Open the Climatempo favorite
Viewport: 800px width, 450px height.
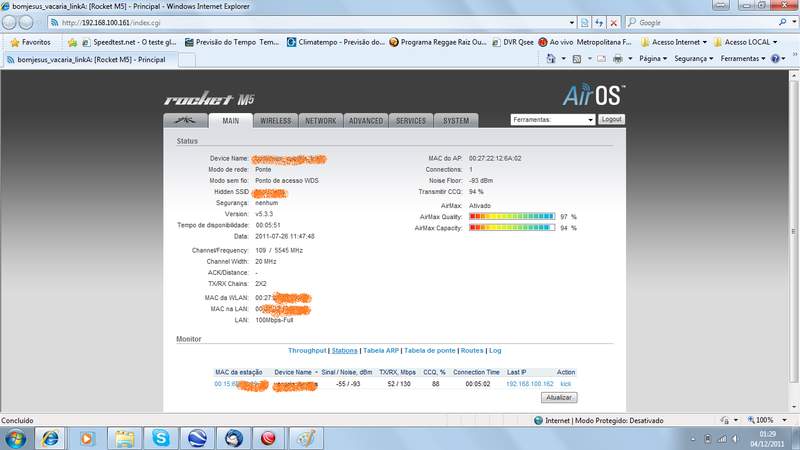pos(336,42)
